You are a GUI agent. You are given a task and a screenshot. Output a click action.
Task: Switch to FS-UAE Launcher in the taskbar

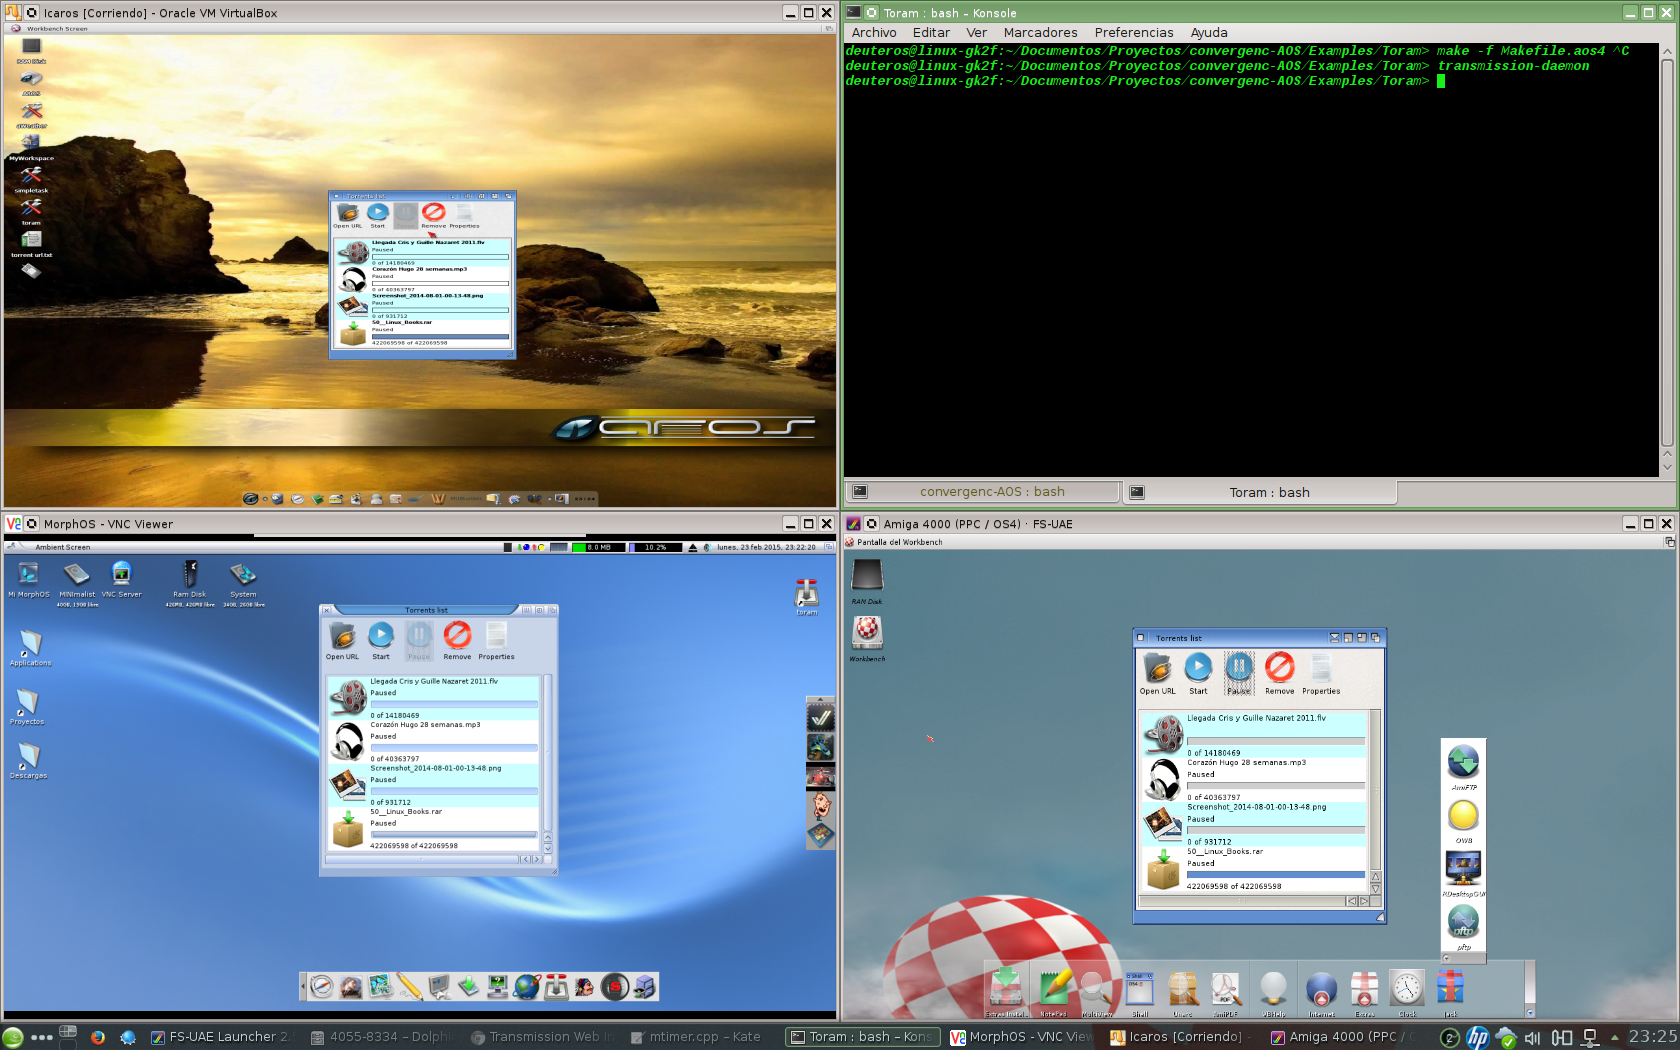tap(220, 1037)
